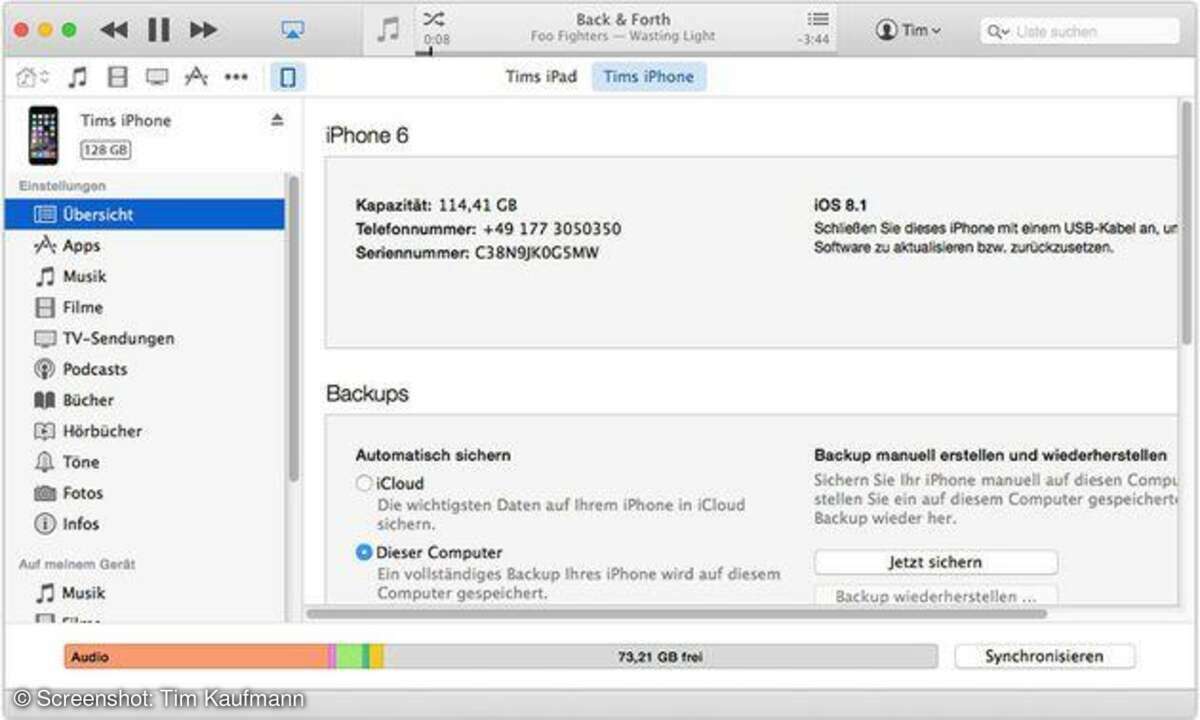The image size is (1200, 720).
Task: Skip forward to the next track
Action: click(x=203, y=30)
